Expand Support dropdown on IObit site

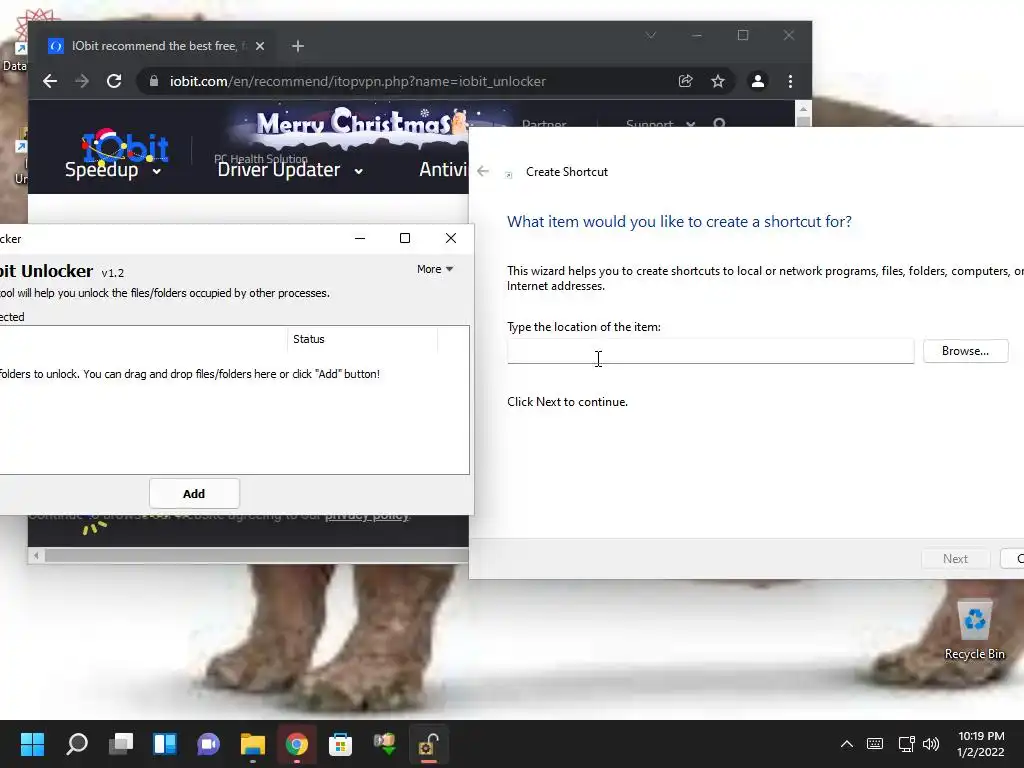(660, 123)
